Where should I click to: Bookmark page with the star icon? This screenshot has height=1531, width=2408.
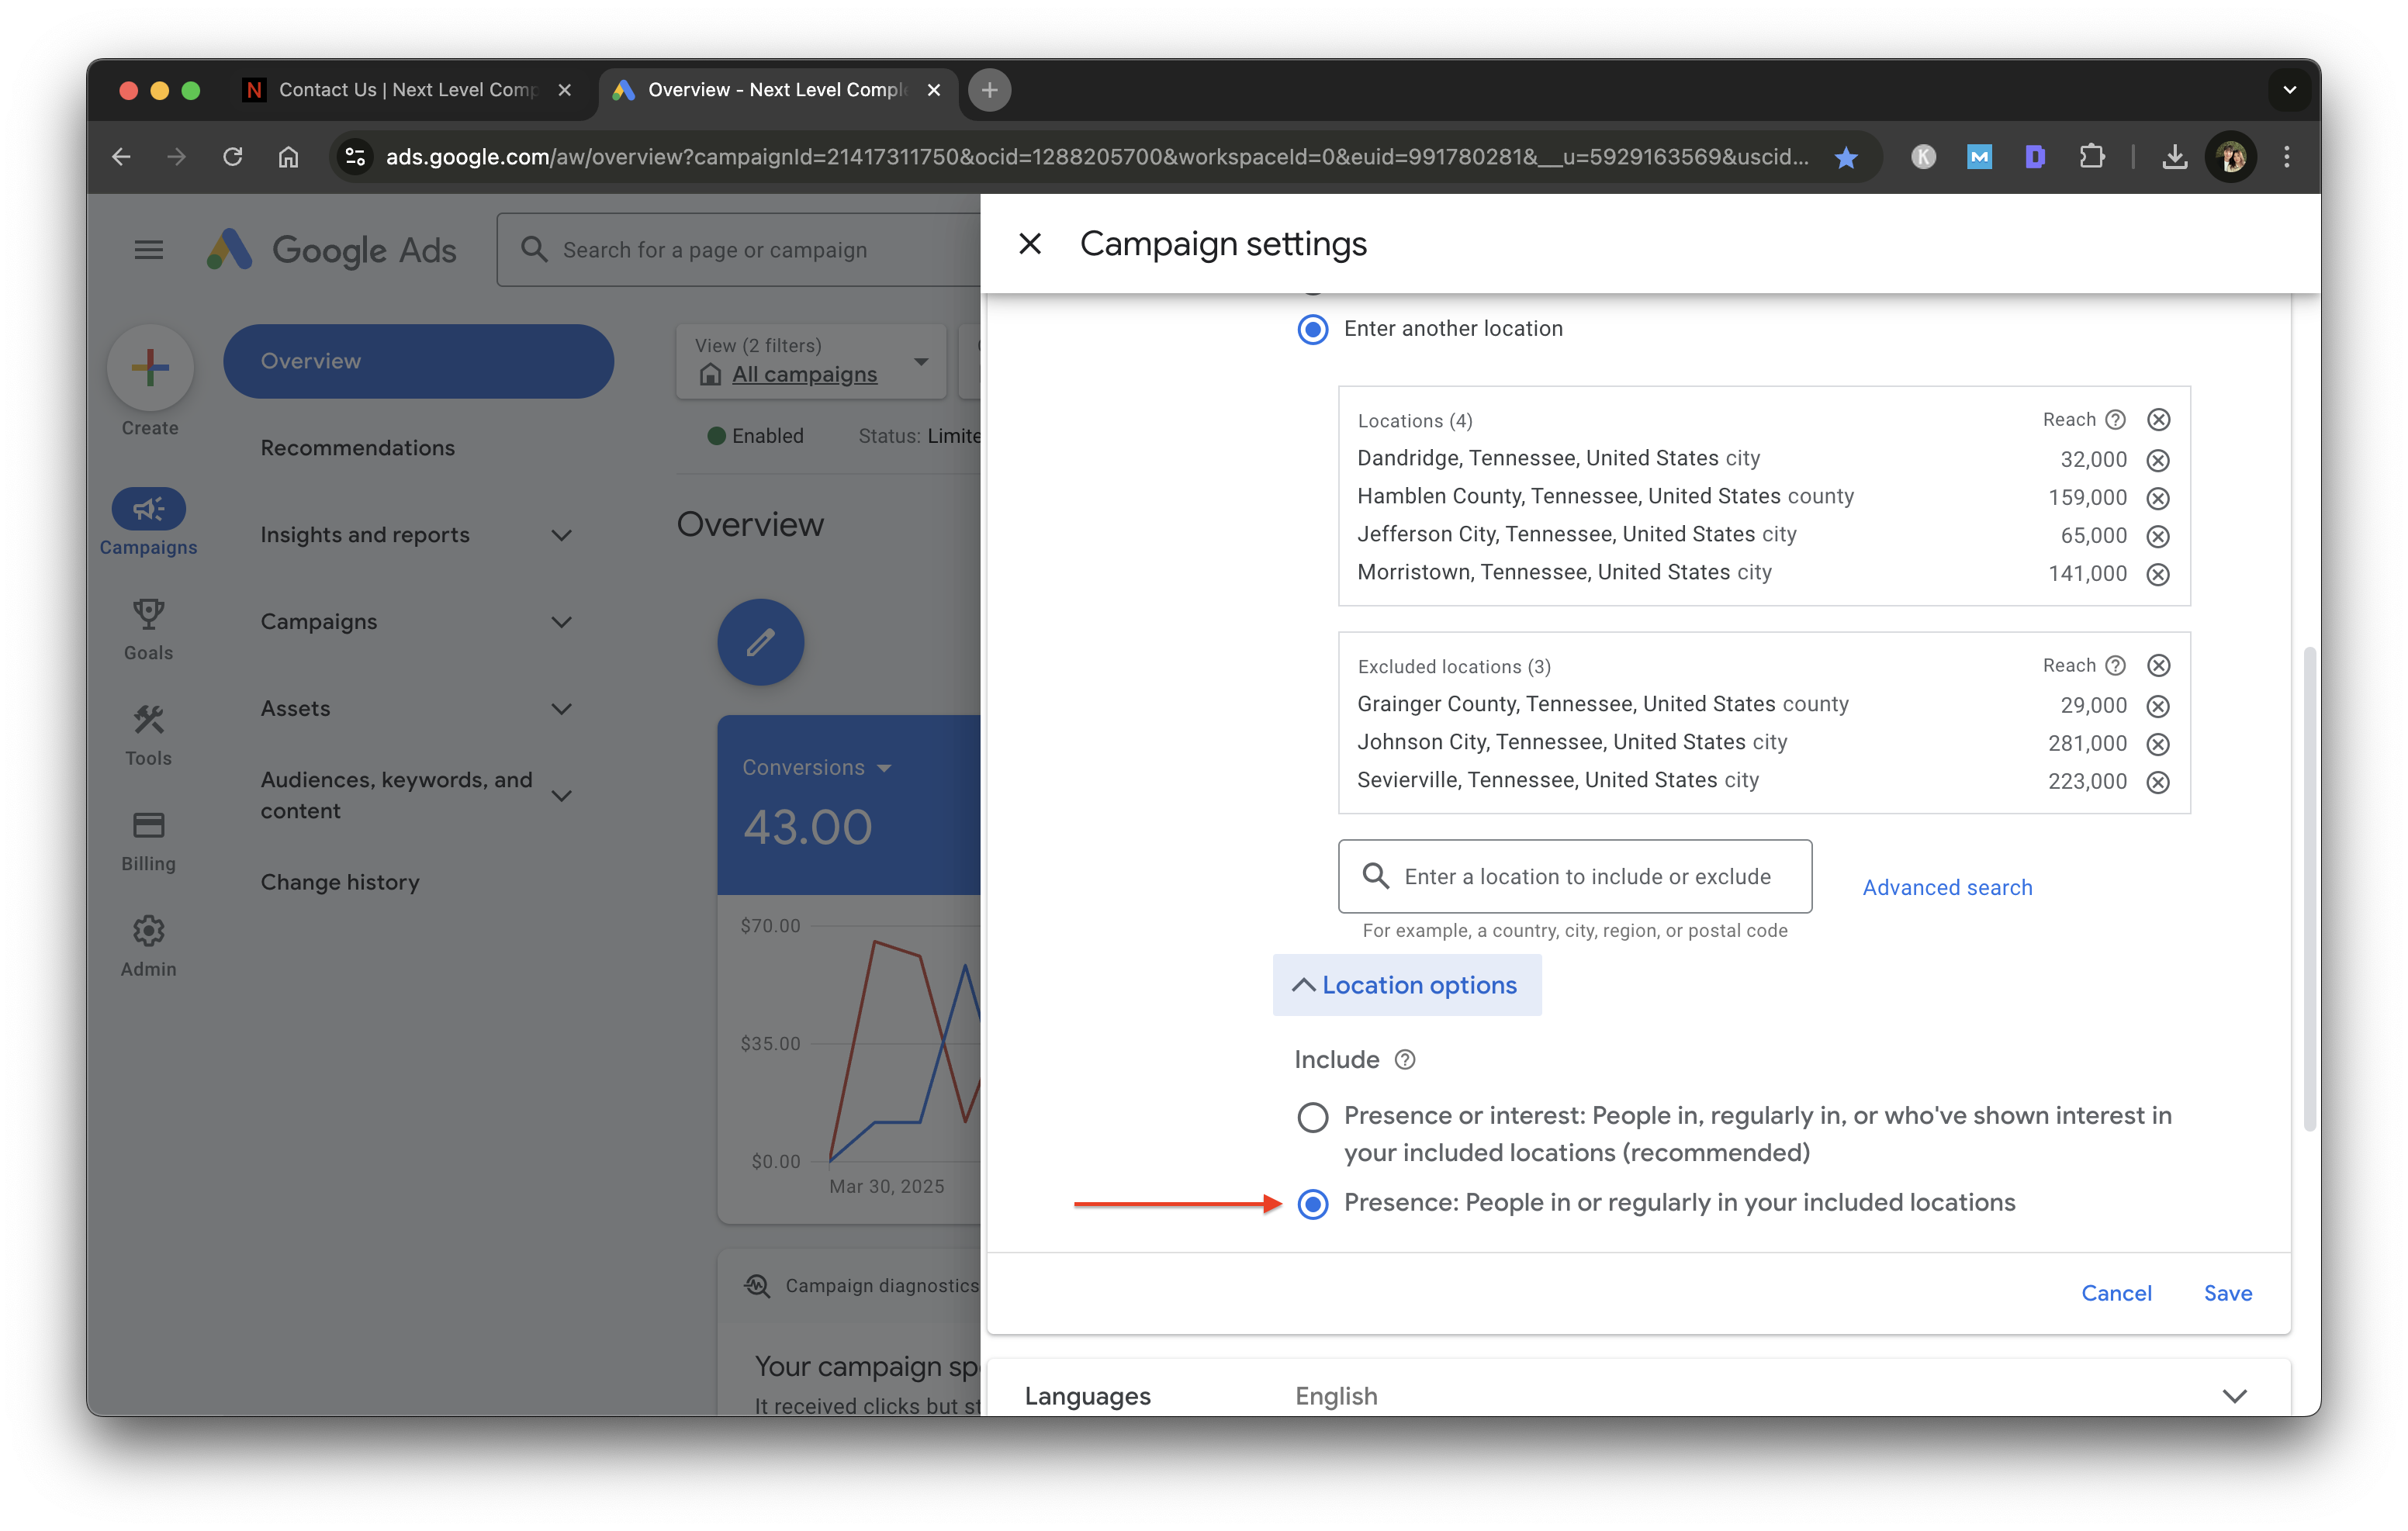(1845, 157)
